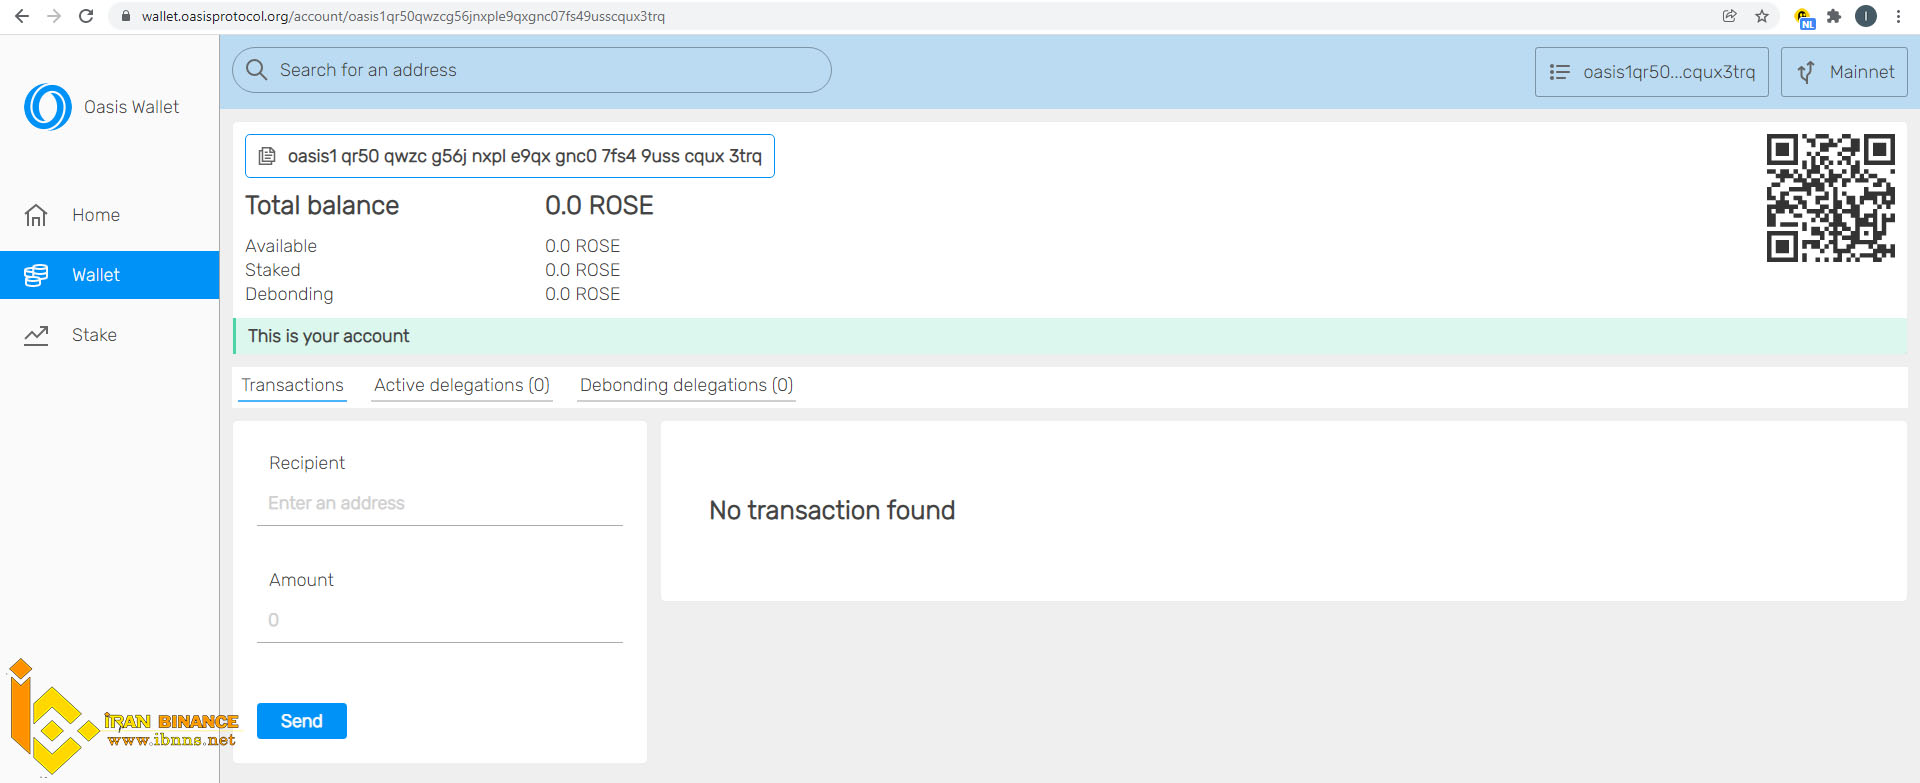Image resolution: width=1920 pixels, height=783 pixels.
Task: Click the browser forward arrow
Action: (x=54, y=16)
